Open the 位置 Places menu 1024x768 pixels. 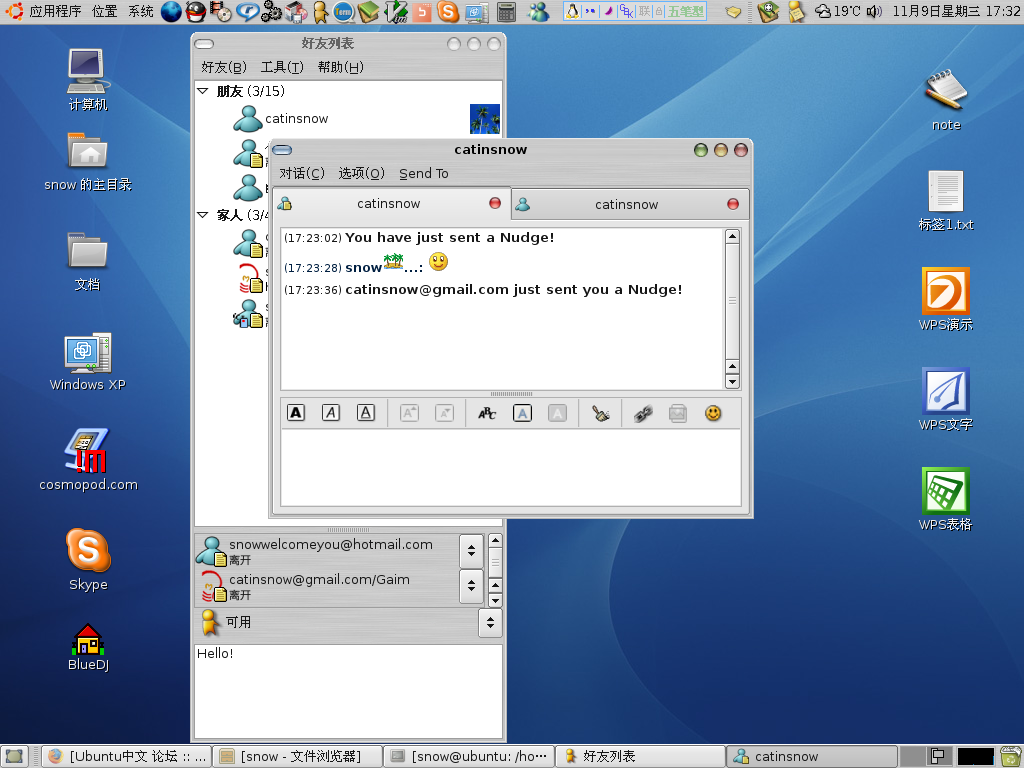(x=104, y=11)
